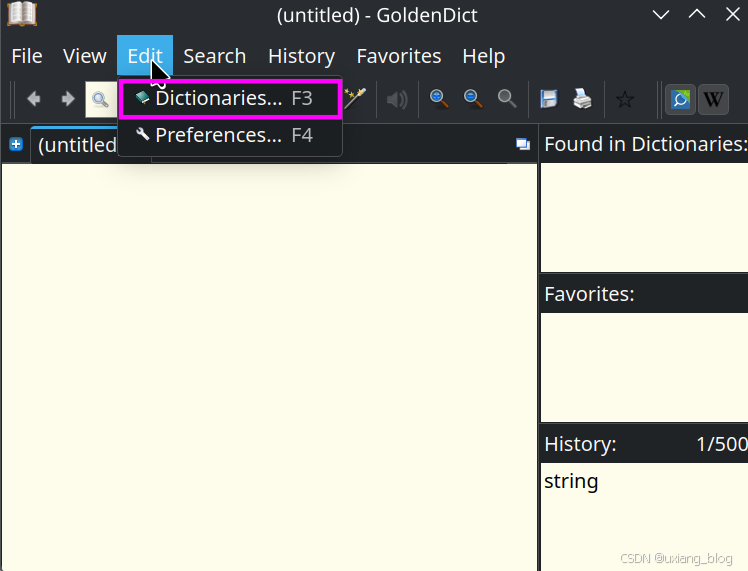Image resolution: width=748 pixels, height=571 pixels.
Task: Click the speaker pronounce word icon
Action: [397, 100]
